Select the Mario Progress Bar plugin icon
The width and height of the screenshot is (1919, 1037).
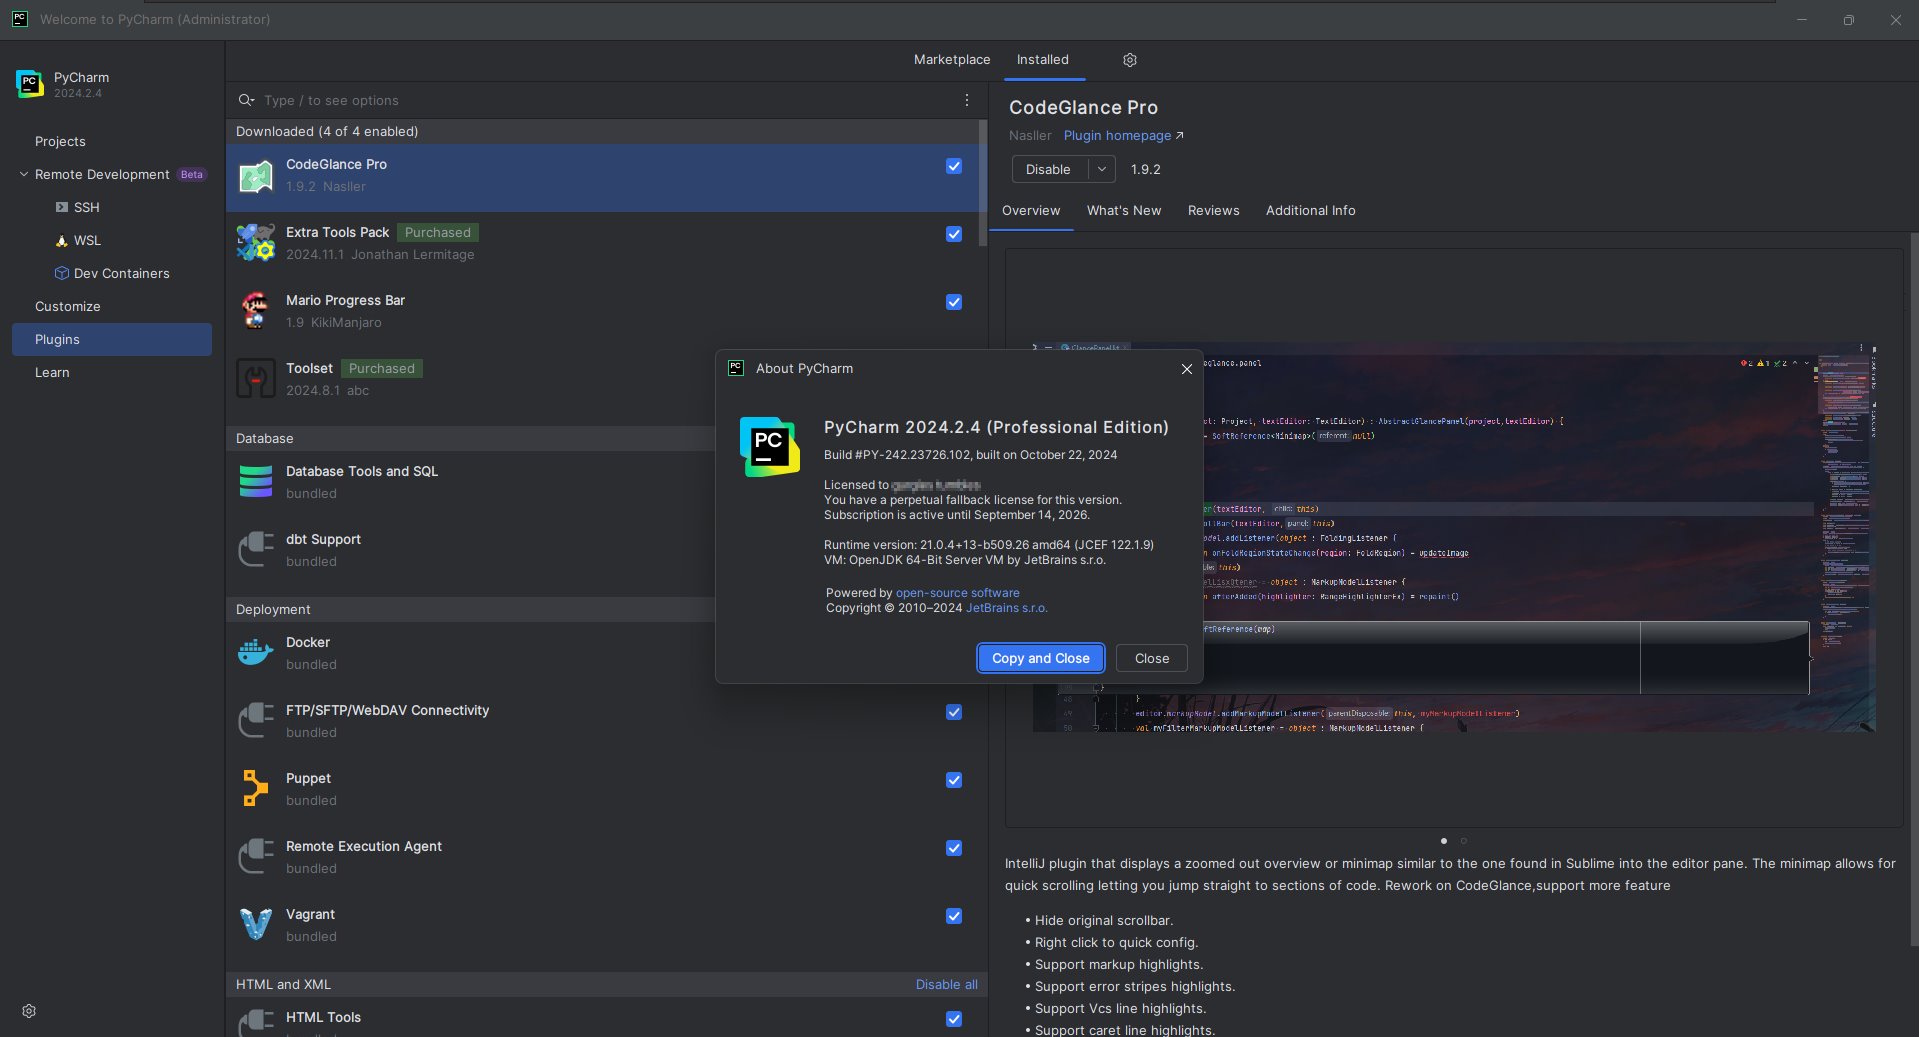[x=256, y=311]
